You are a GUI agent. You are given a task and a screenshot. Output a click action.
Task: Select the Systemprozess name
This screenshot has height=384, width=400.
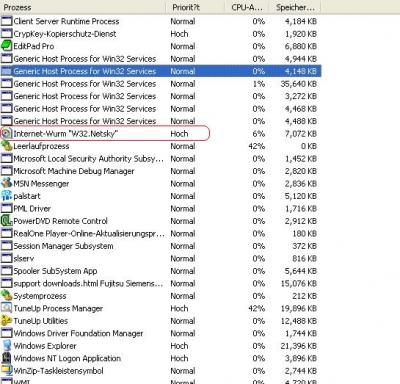(x=40, y=296)
